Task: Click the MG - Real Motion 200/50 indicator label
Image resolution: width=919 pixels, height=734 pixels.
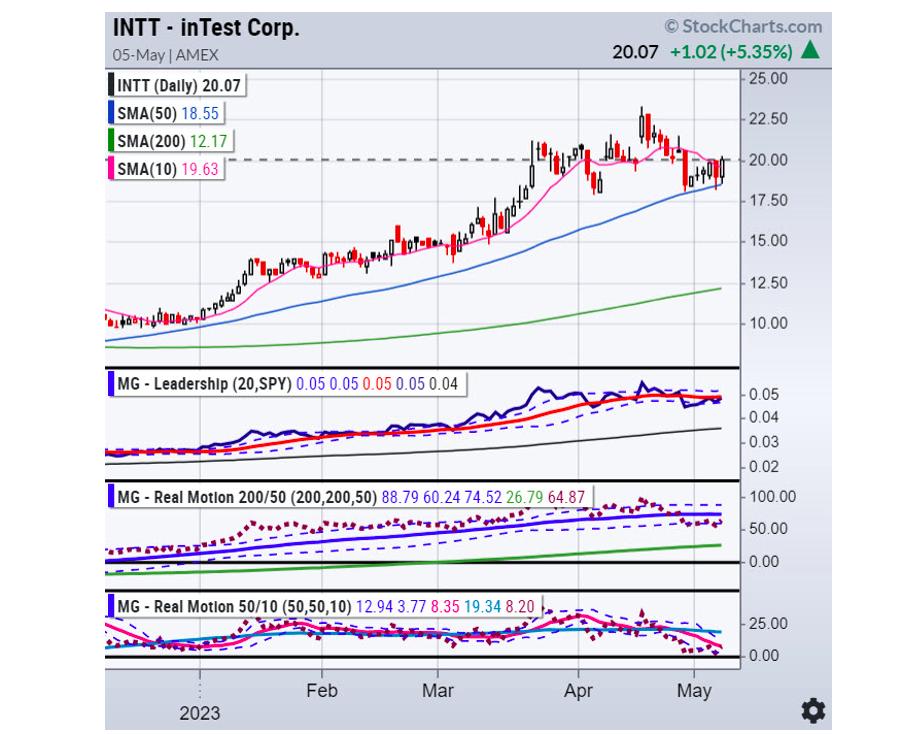Action: click(x=247, y=498)
